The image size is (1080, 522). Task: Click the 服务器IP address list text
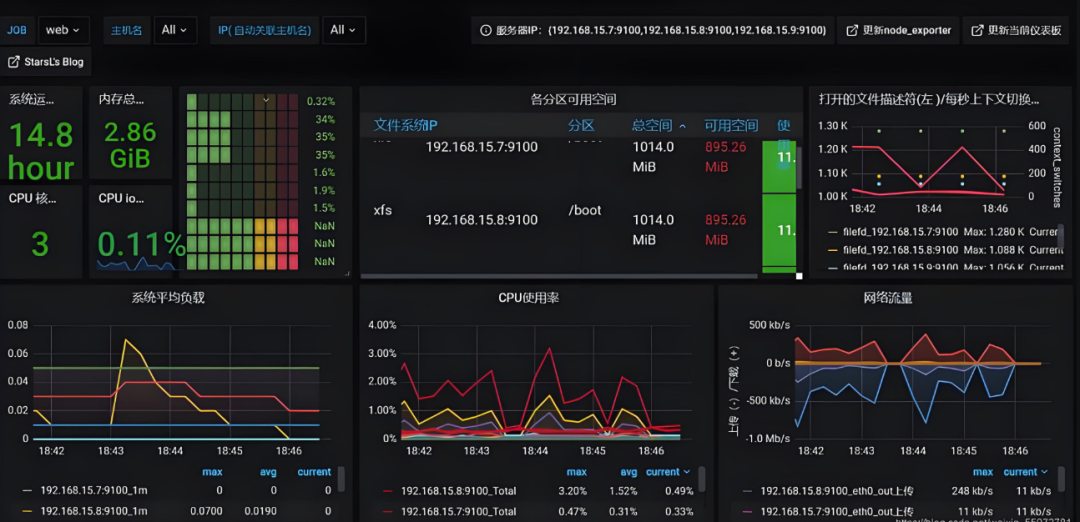pyautogui.click(x=687, y=30)
